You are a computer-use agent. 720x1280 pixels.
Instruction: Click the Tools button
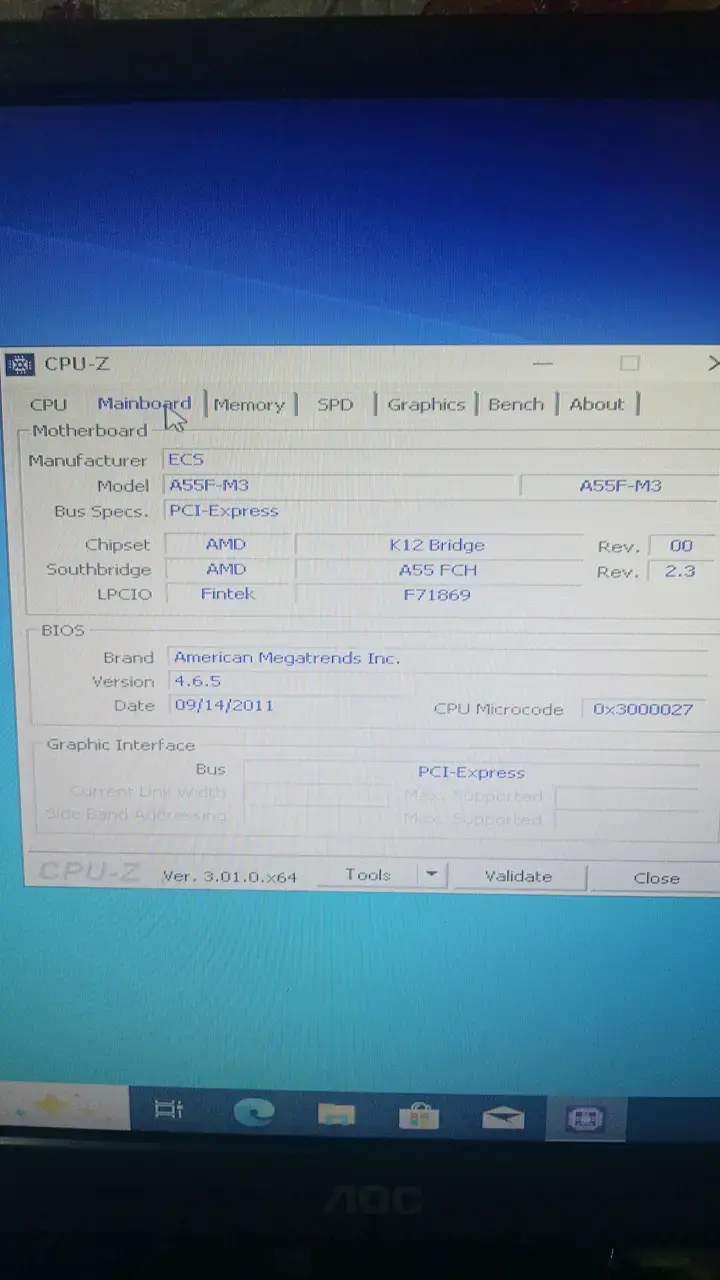(x=367, y=875)
